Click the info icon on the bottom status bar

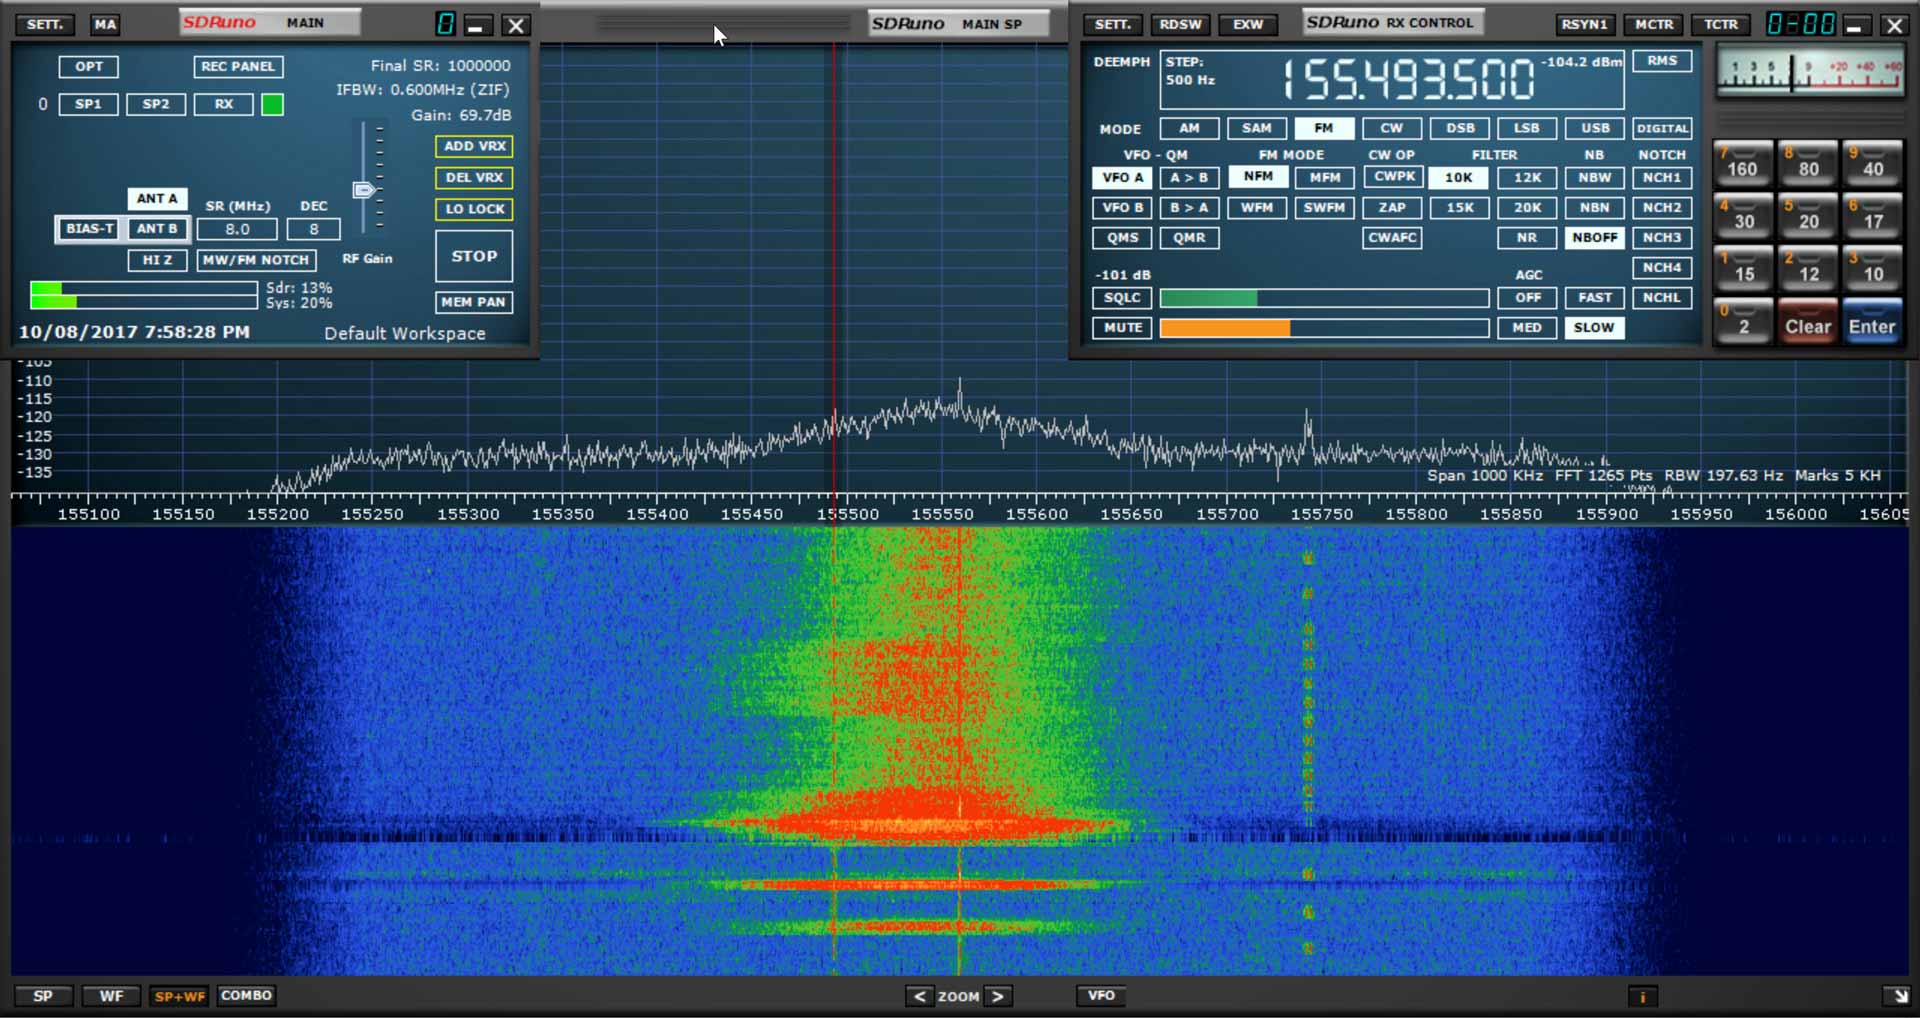(1643, 996)
